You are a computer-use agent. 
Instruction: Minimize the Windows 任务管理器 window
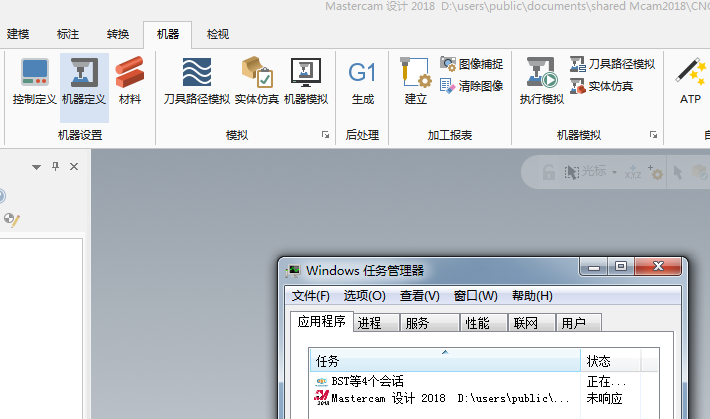click(594, 267)
